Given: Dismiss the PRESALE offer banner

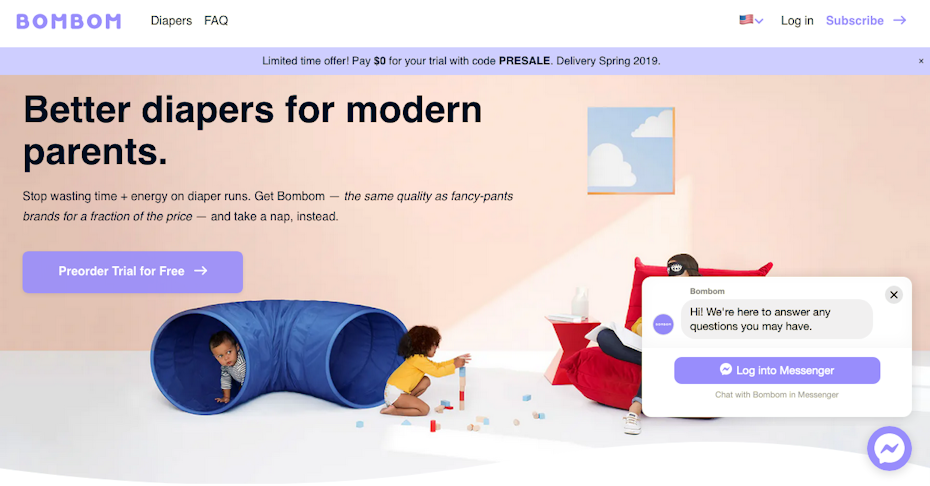Looking at the screenshot, I should [921, 61].
